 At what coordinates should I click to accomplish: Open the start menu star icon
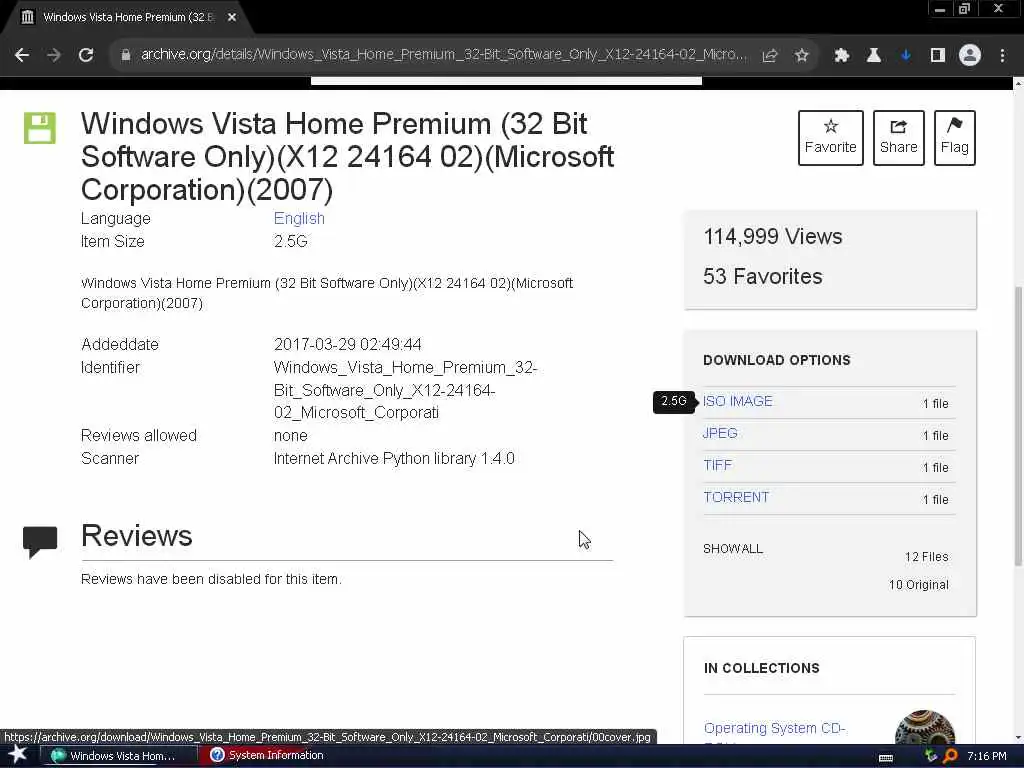tap(17, 755)
